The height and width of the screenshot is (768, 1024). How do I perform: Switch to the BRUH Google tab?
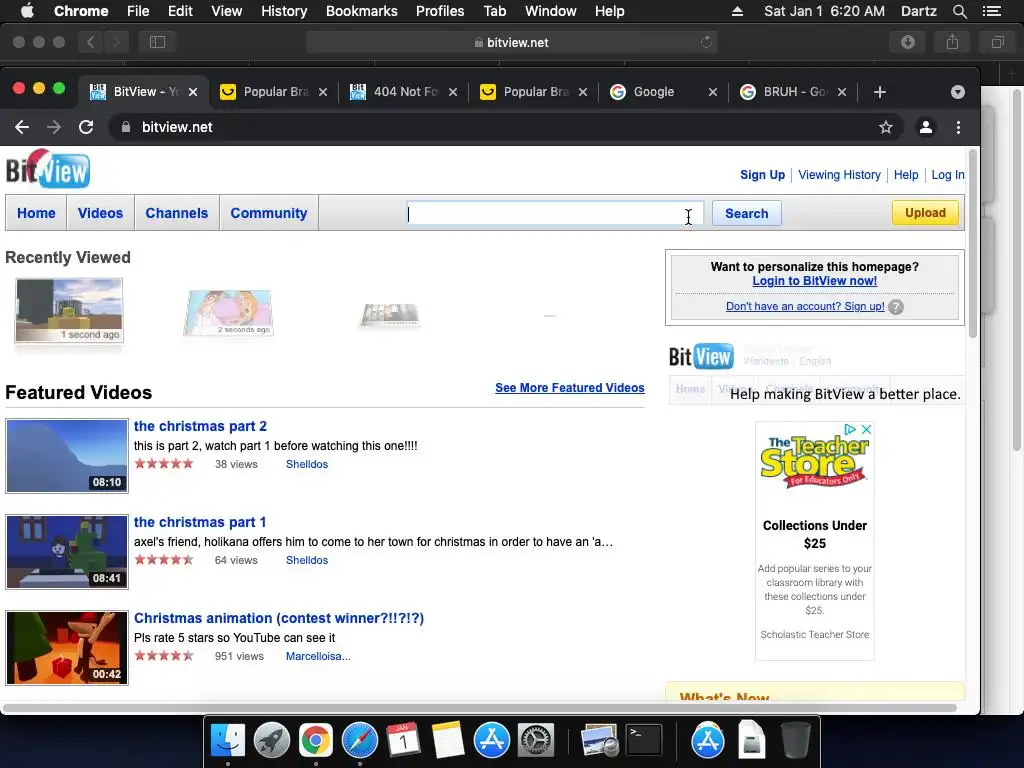[x=793, y=92]
